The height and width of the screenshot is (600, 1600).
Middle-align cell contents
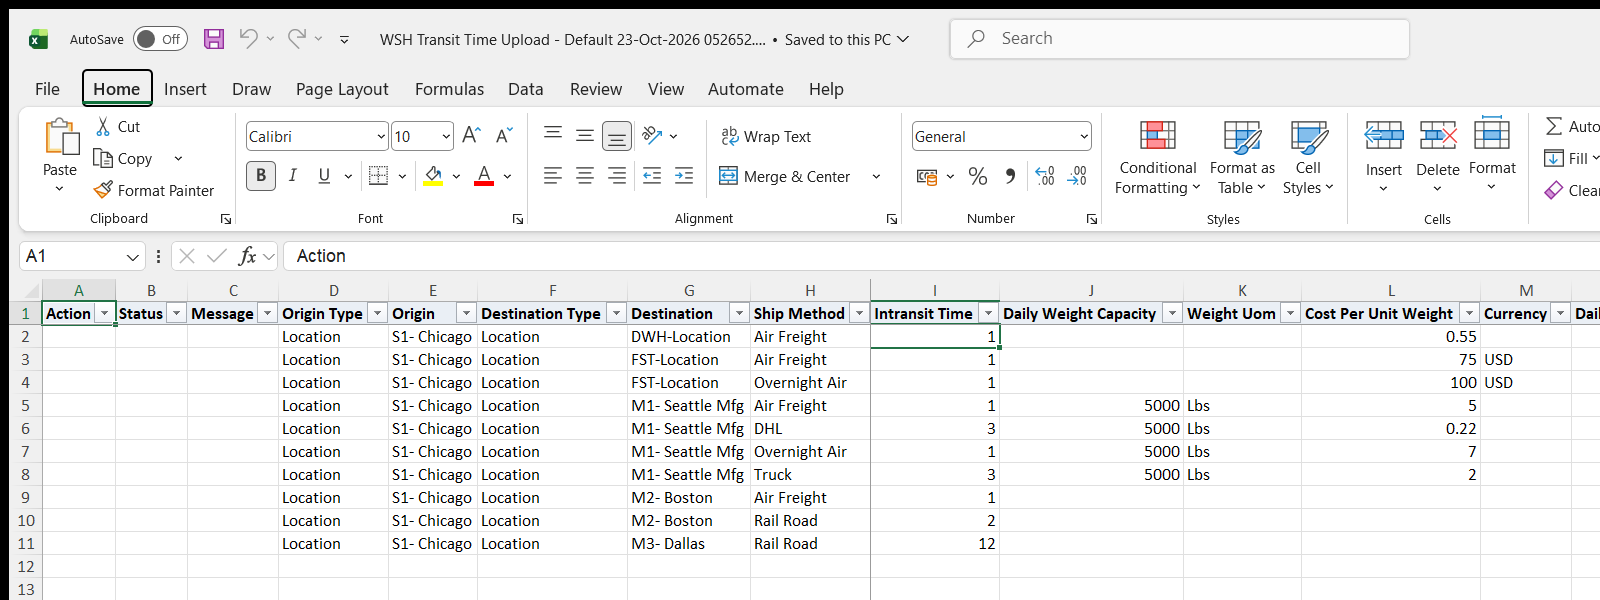(x=585, y=135)
